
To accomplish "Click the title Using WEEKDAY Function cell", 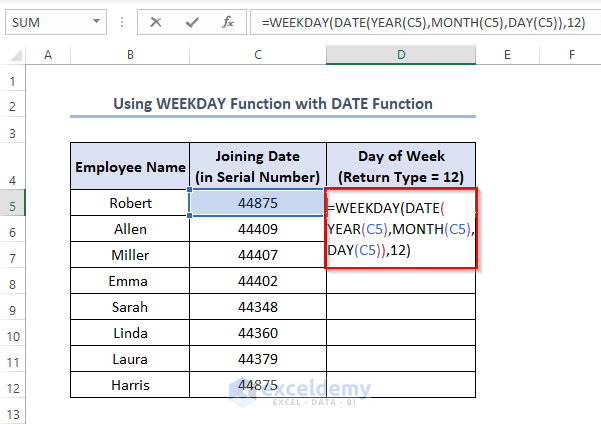I will pyautogui.click(x=272, y=104).
